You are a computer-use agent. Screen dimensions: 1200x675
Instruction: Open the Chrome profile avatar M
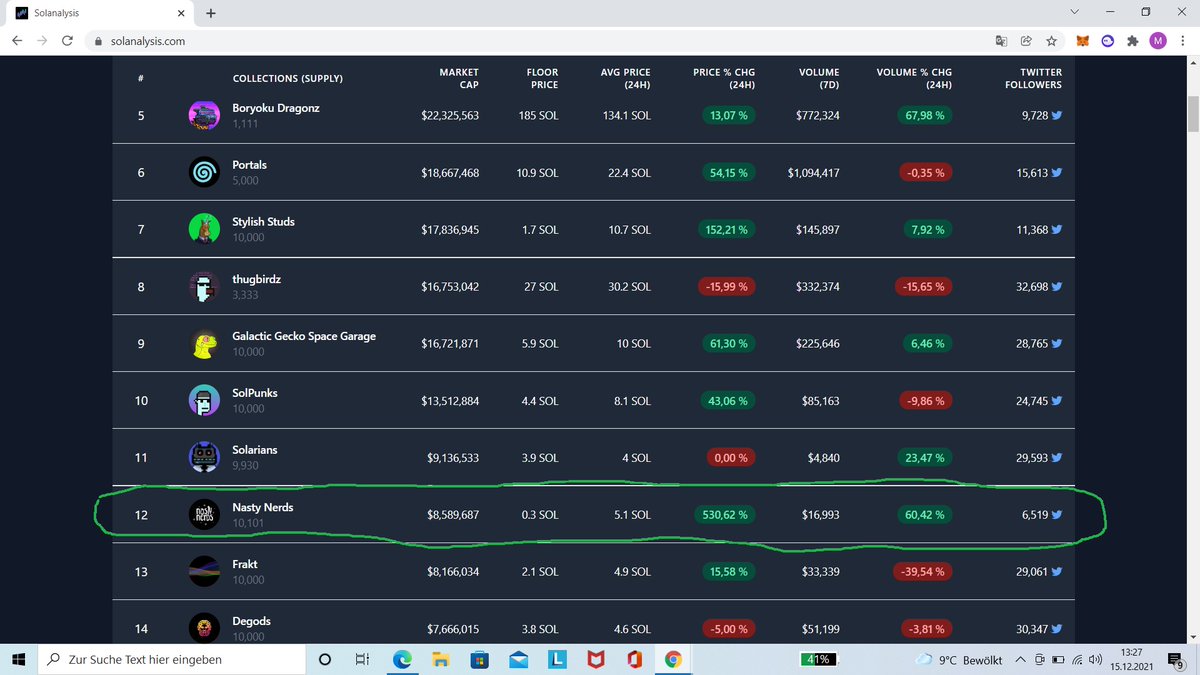pos(1157,41)
